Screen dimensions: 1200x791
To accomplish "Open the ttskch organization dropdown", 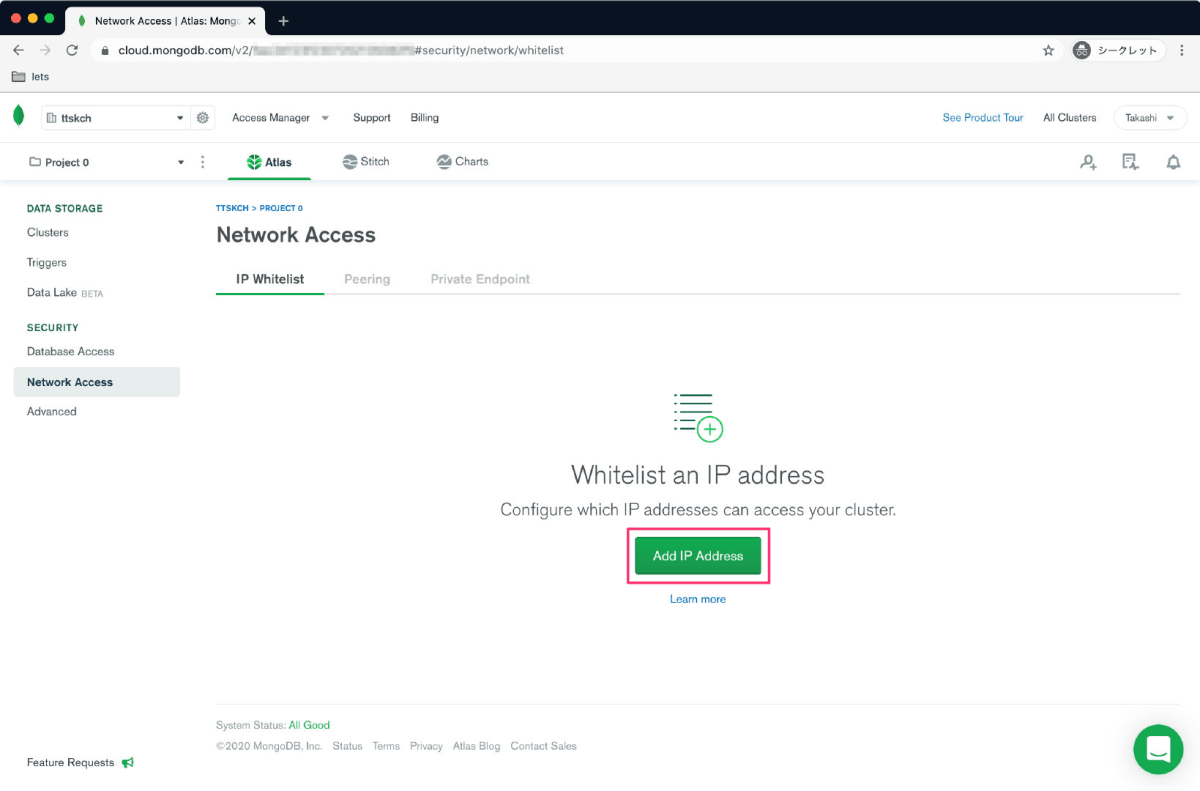I will [115, 118].
